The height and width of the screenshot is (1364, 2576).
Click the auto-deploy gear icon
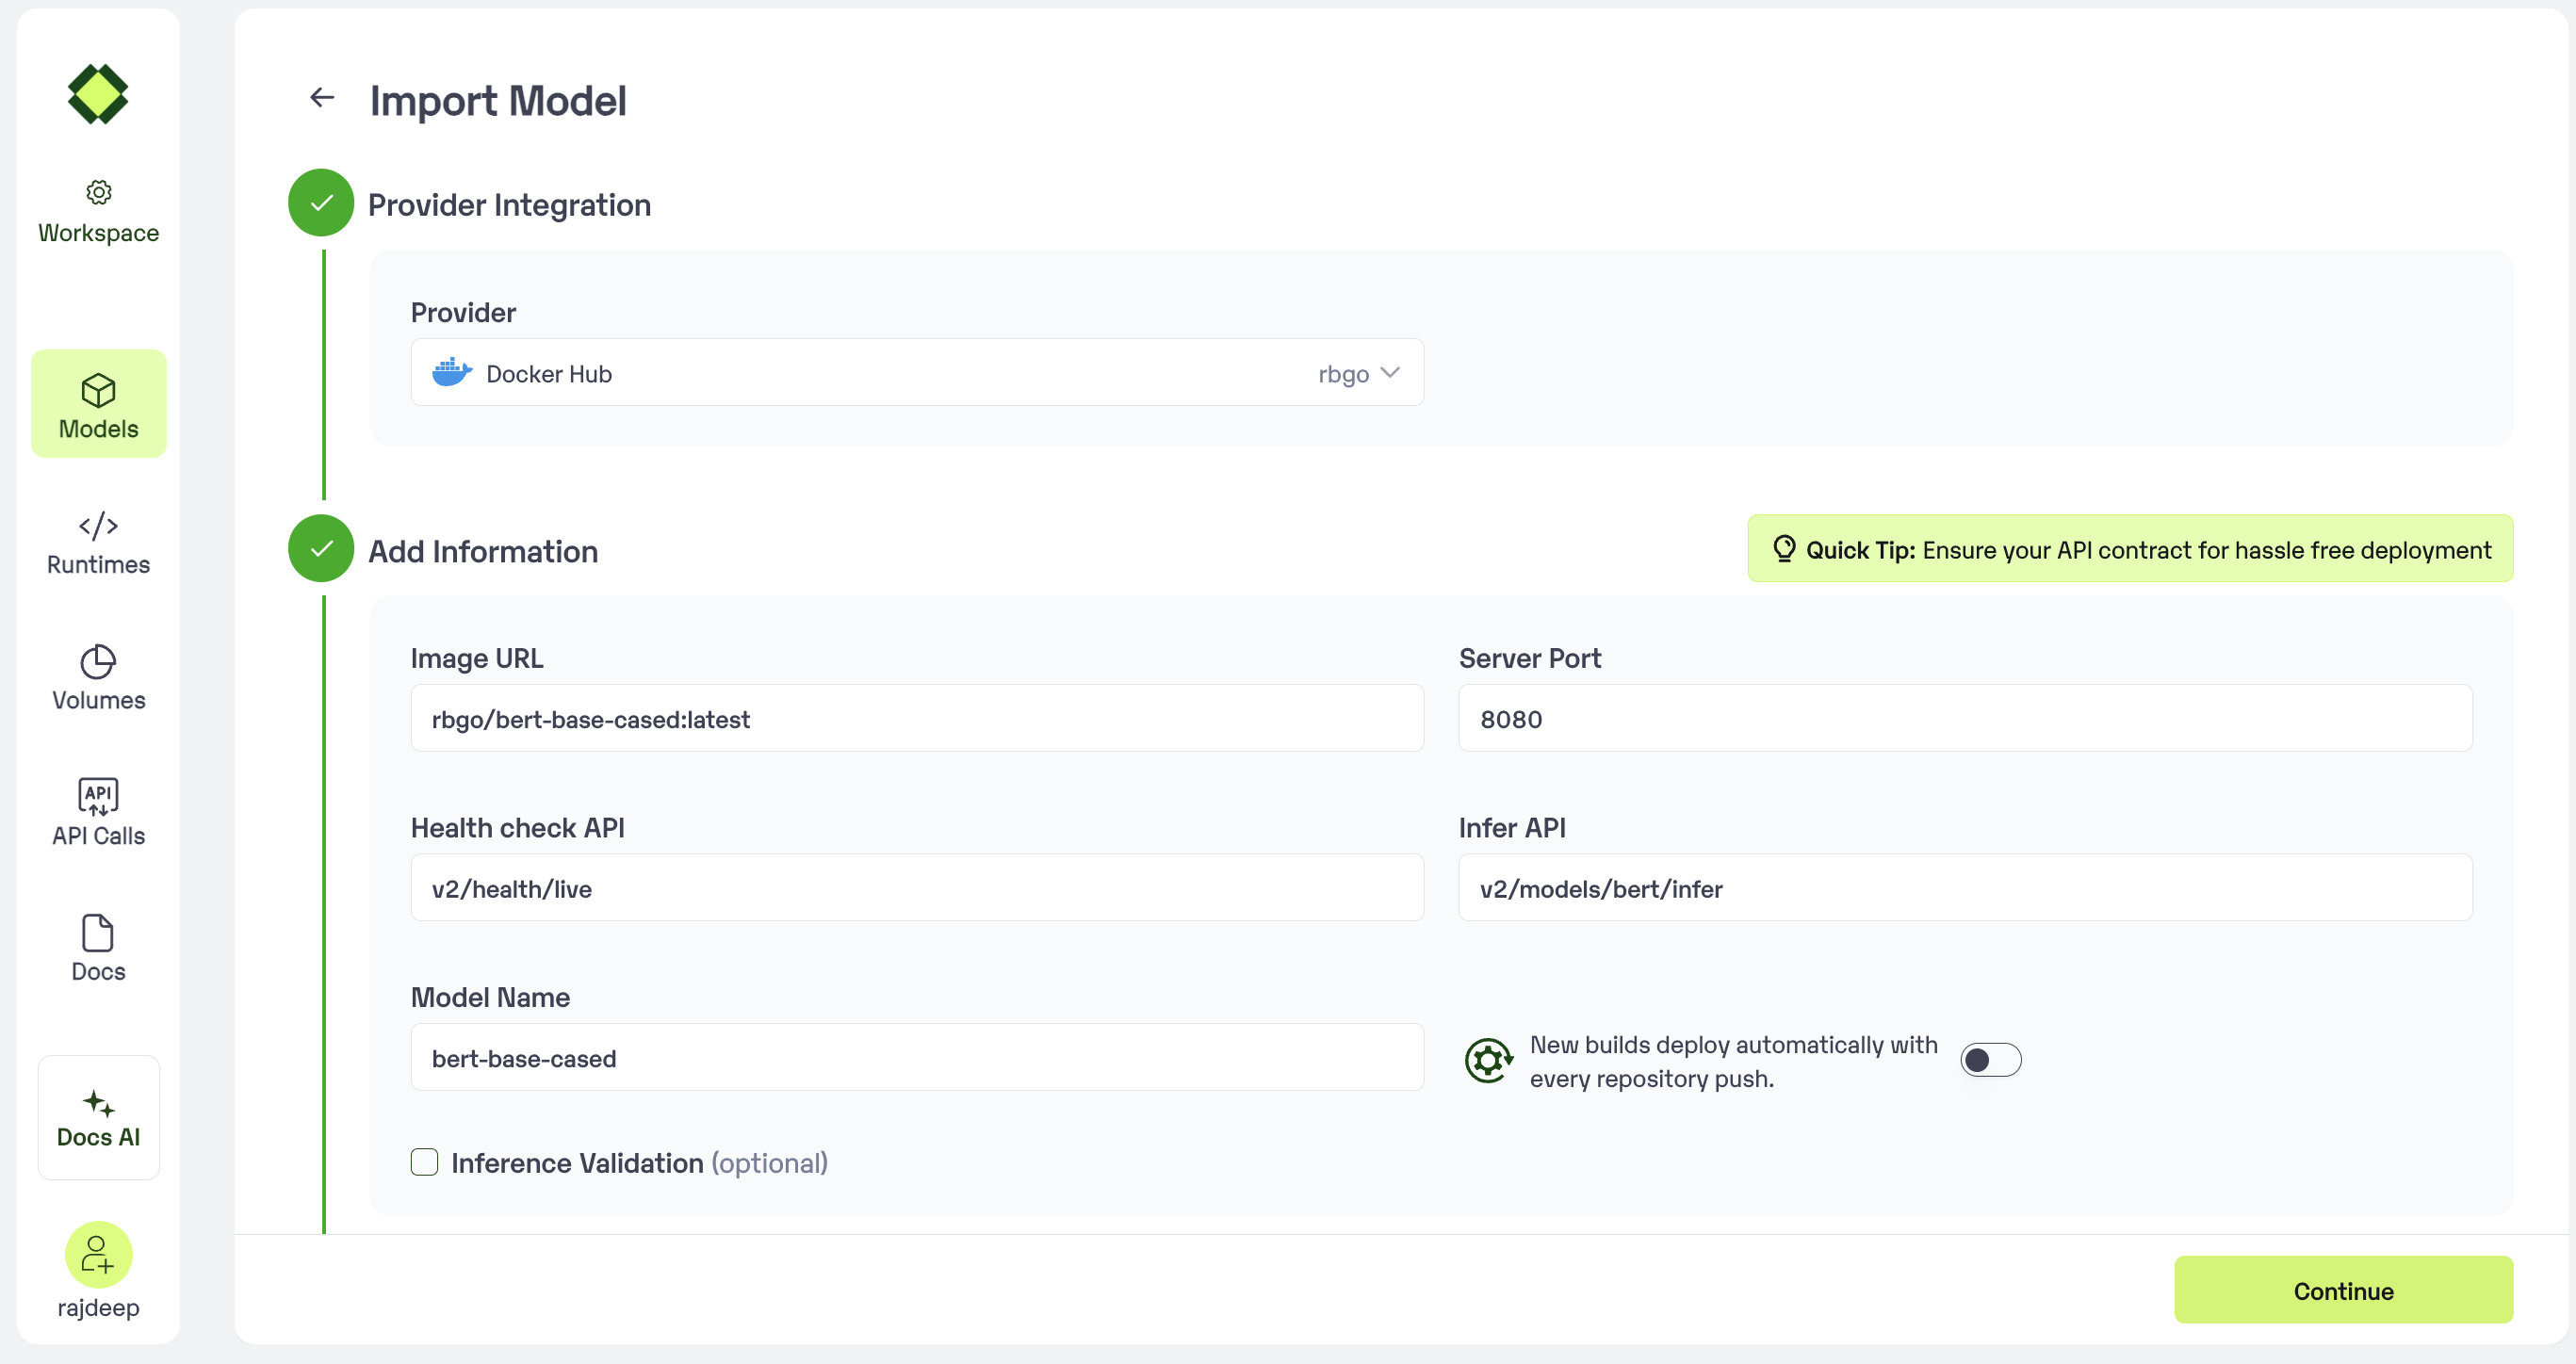pos(1488,1060)
